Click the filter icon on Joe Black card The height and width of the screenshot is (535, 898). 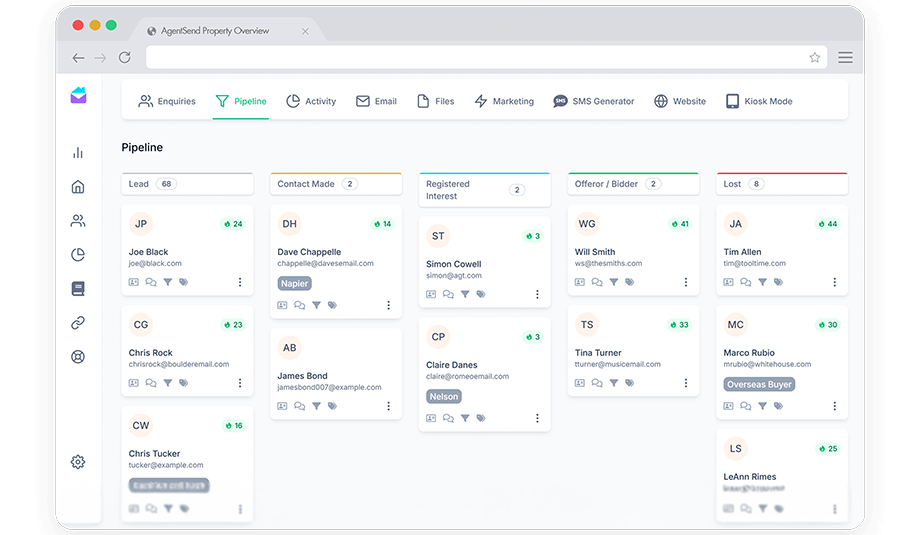168,282
